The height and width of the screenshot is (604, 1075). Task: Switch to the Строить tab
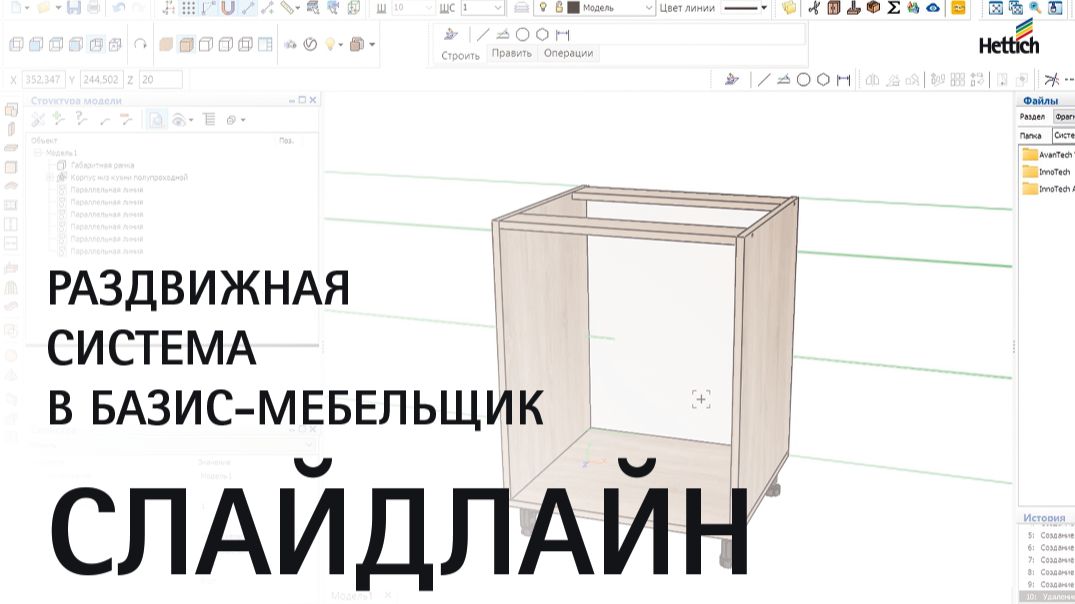click(x=460, y=55)
